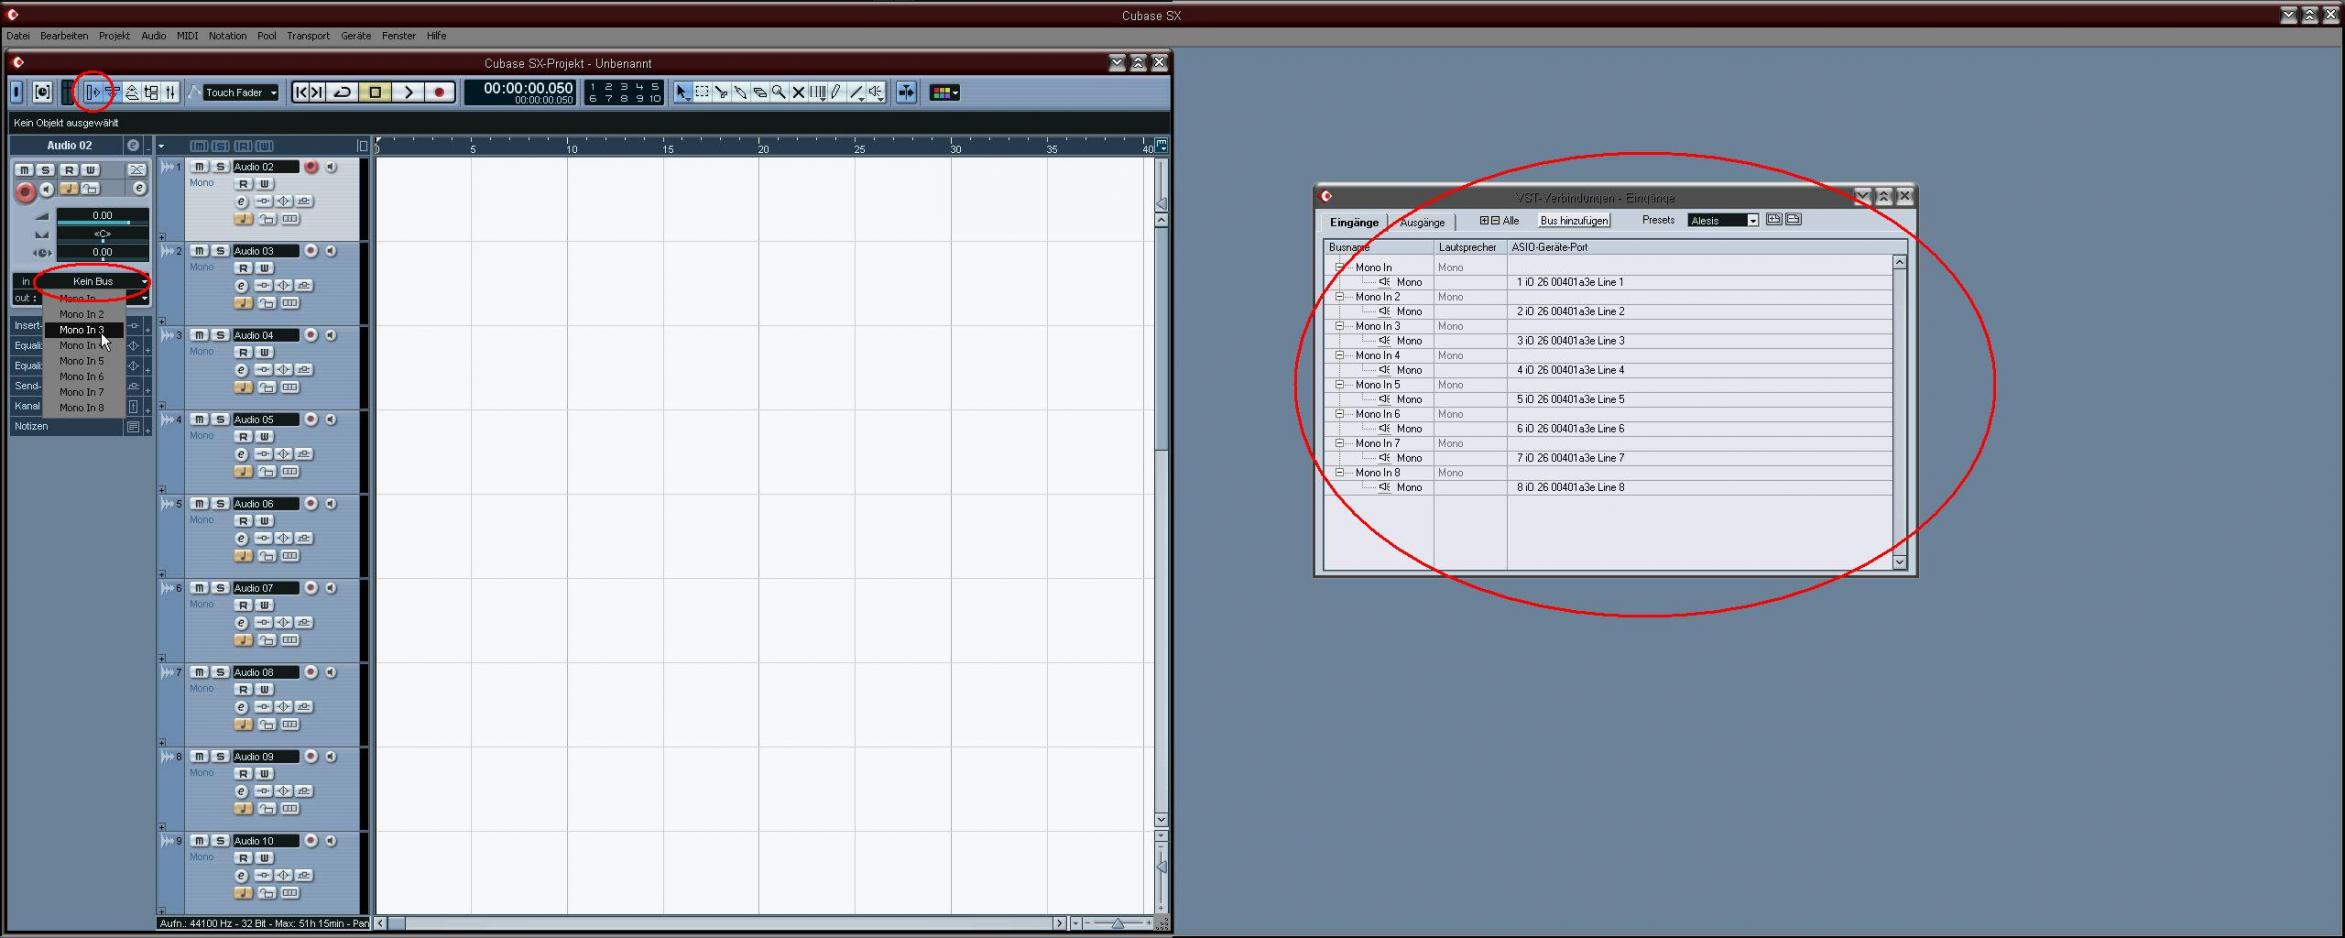Select the Glue tool in toolbar
2345x938 pixels.
tap(740, 92)
